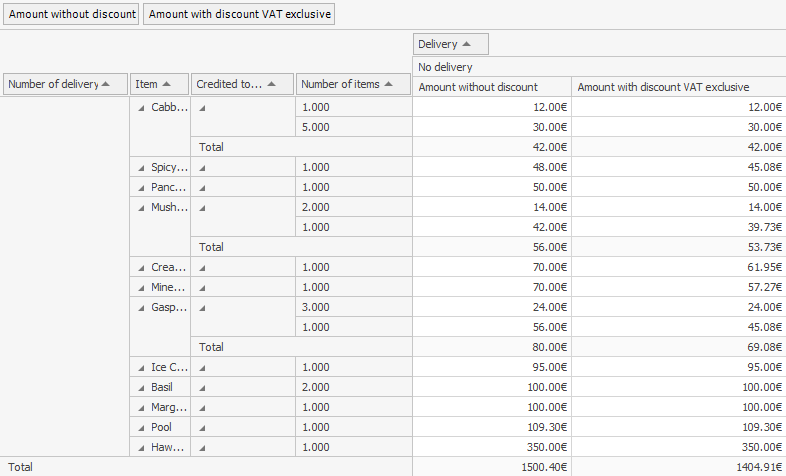Collapse the Spicy... item row
Screen dimensions: 786x476
(141, 167)
